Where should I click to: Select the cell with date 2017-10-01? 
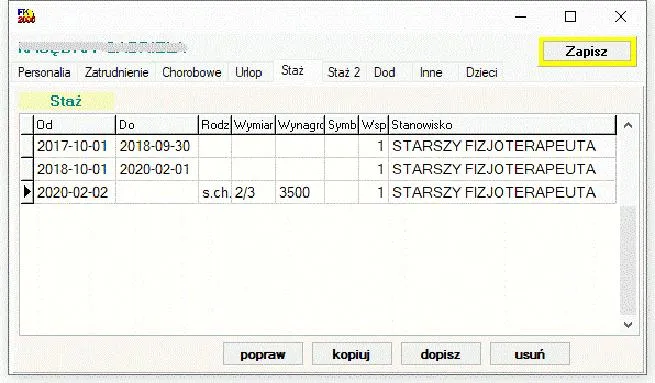click(74, 146)
